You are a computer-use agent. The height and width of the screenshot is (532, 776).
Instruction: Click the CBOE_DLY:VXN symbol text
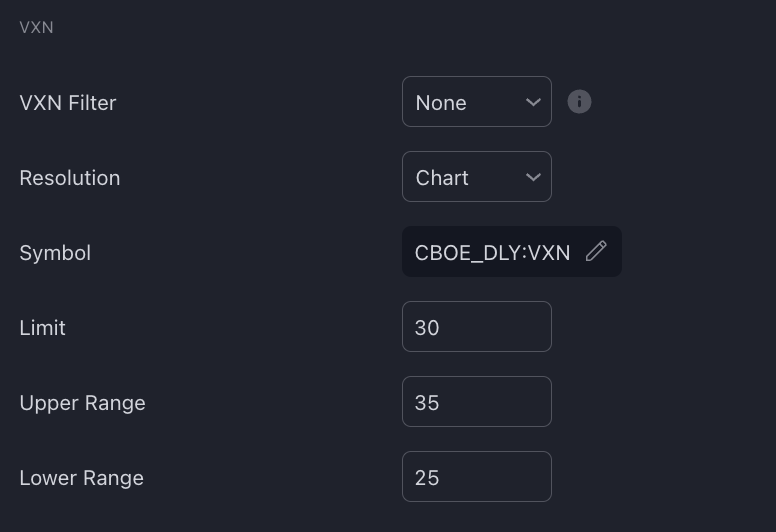pyautogui.click(x=492, y=253)
